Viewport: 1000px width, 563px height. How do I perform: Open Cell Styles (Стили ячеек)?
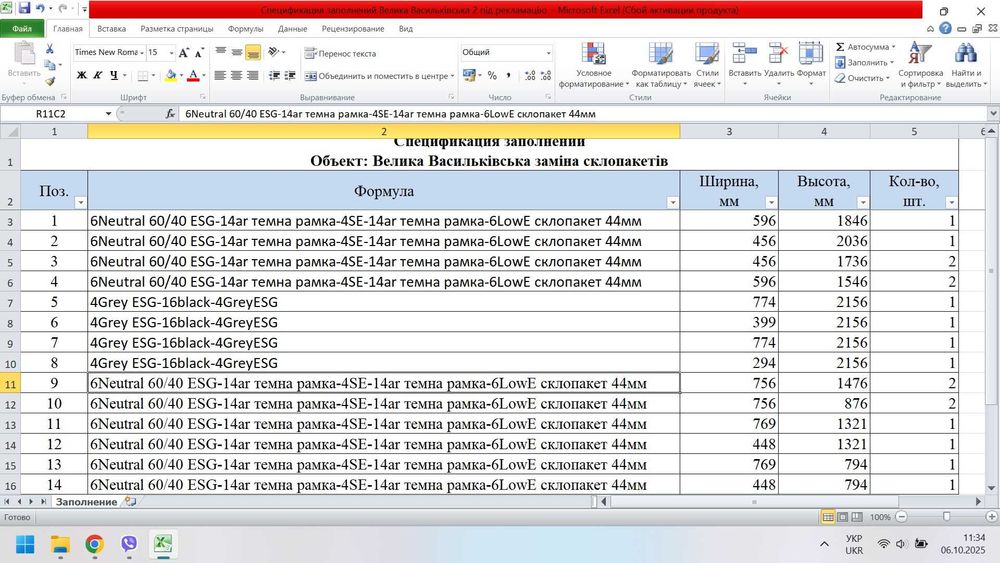click(x=707, y=65)
